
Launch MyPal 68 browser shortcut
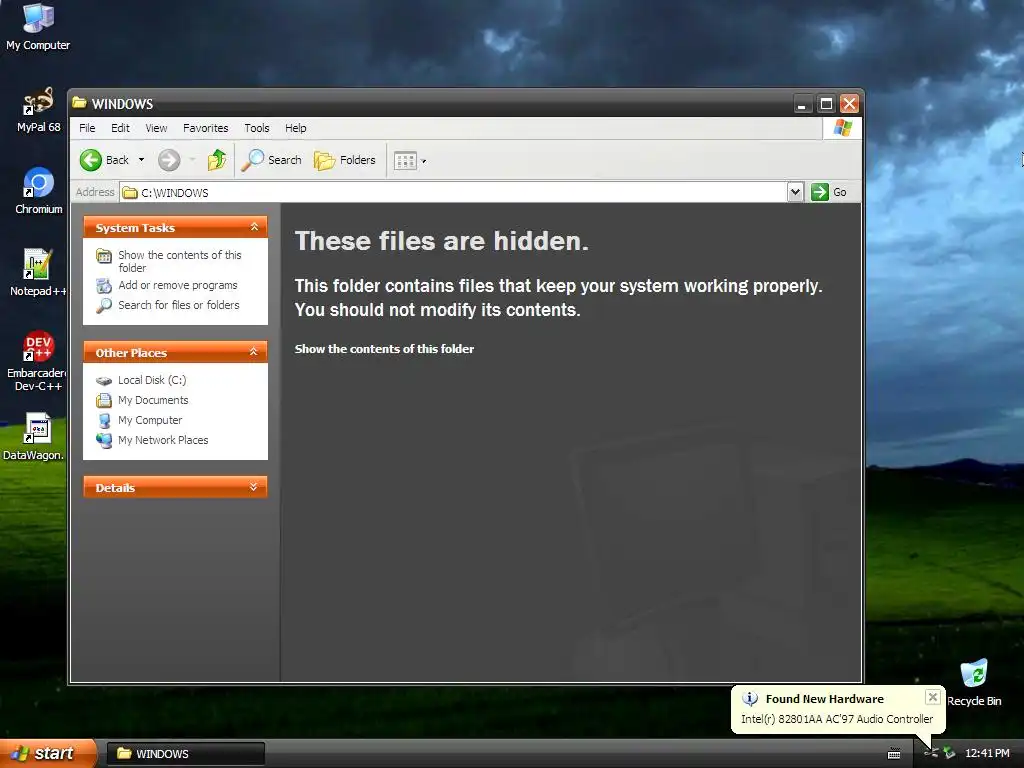point(38,110)
